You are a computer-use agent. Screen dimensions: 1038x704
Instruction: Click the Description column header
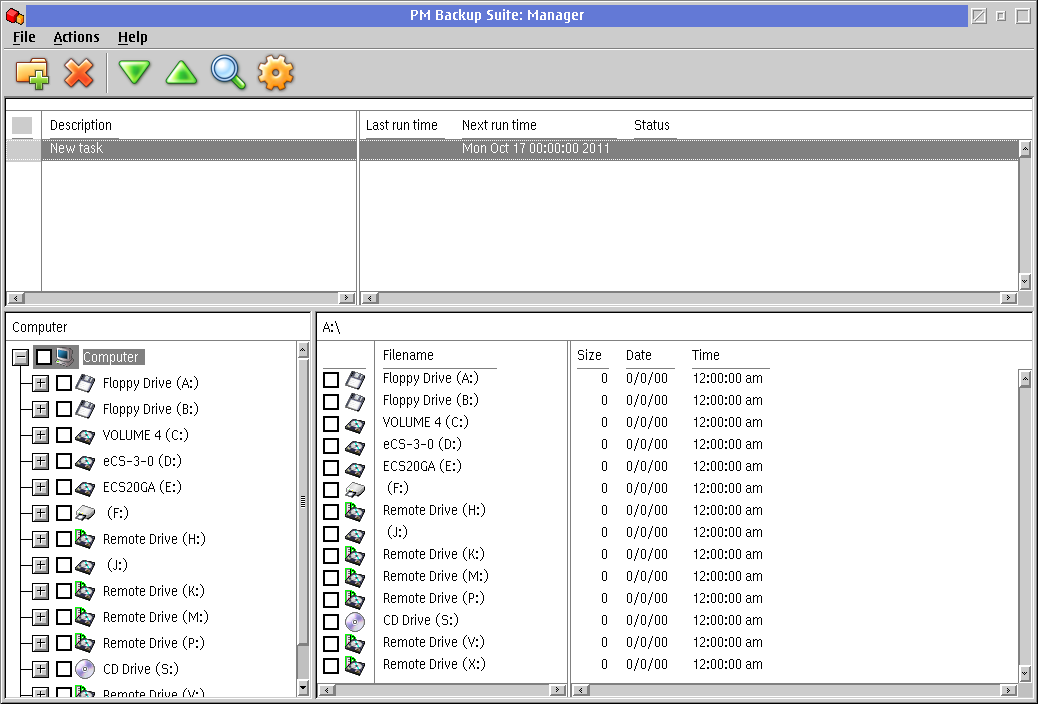[x=81, y=125]
